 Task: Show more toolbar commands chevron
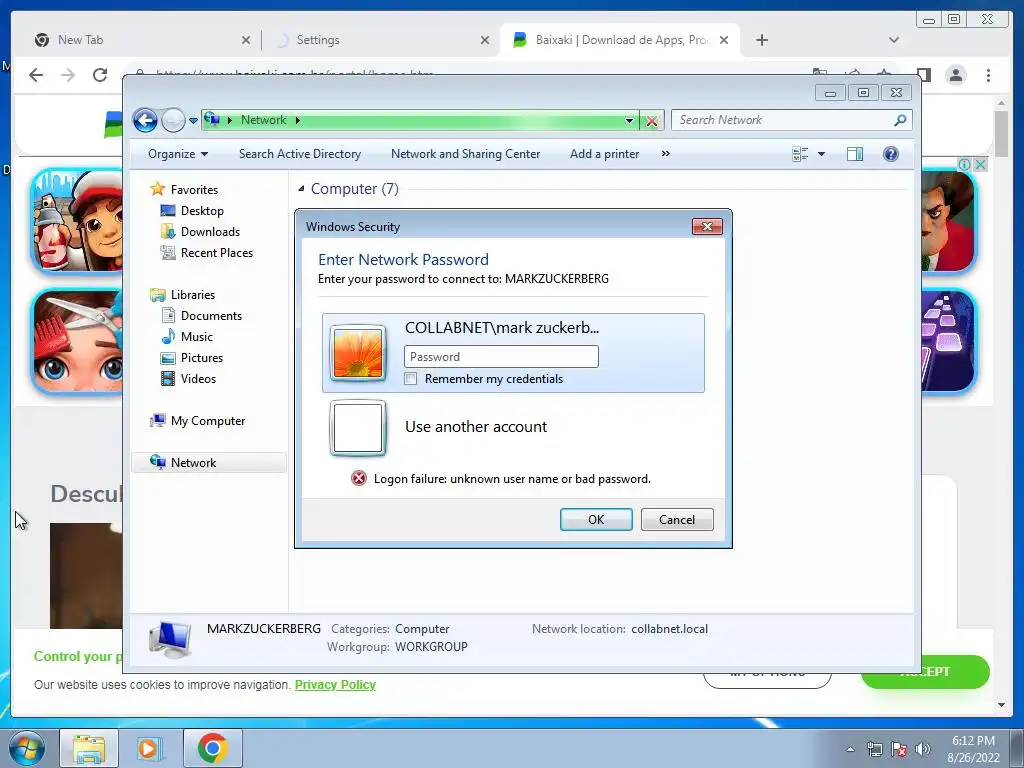tap(665, 154)
